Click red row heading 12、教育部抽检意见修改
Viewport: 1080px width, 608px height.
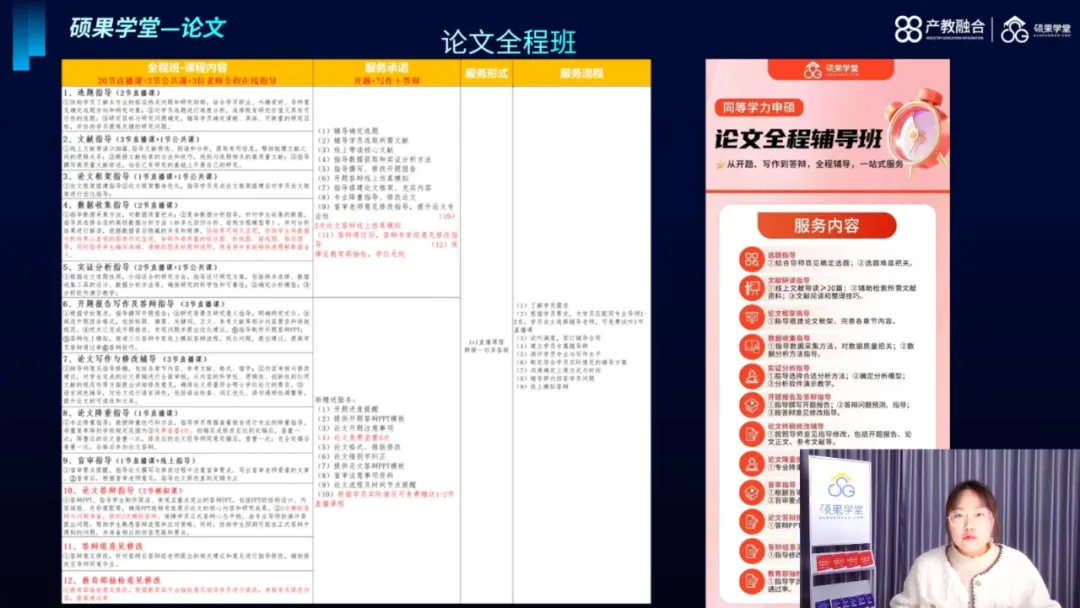tap(112, 580)
